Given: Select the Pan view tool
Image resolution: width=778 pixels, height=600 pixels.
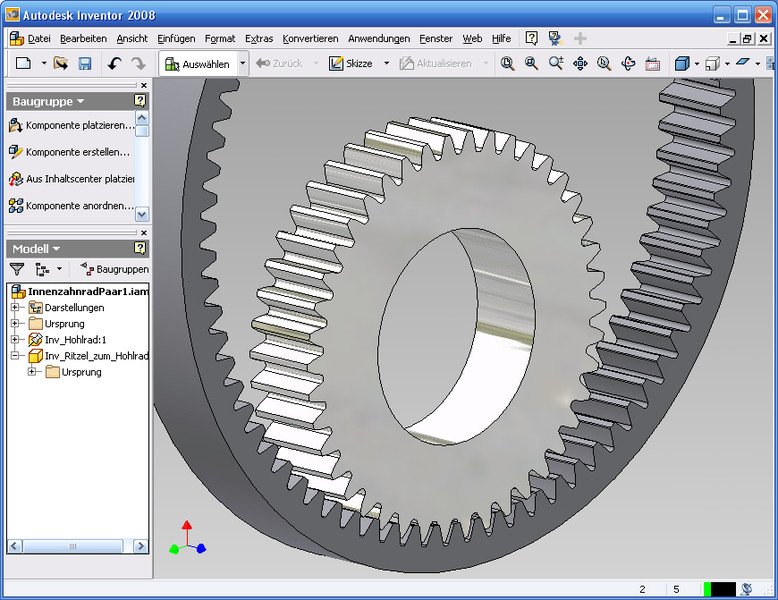Looking at the screenshot, I should coord(580,63).
